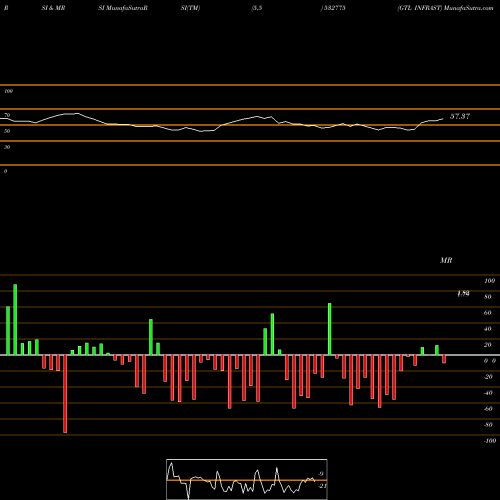This screenshot has width=500, height=500.
Task: Click the mini chart thumbnail at the bottom
Action: click(247, 479)
